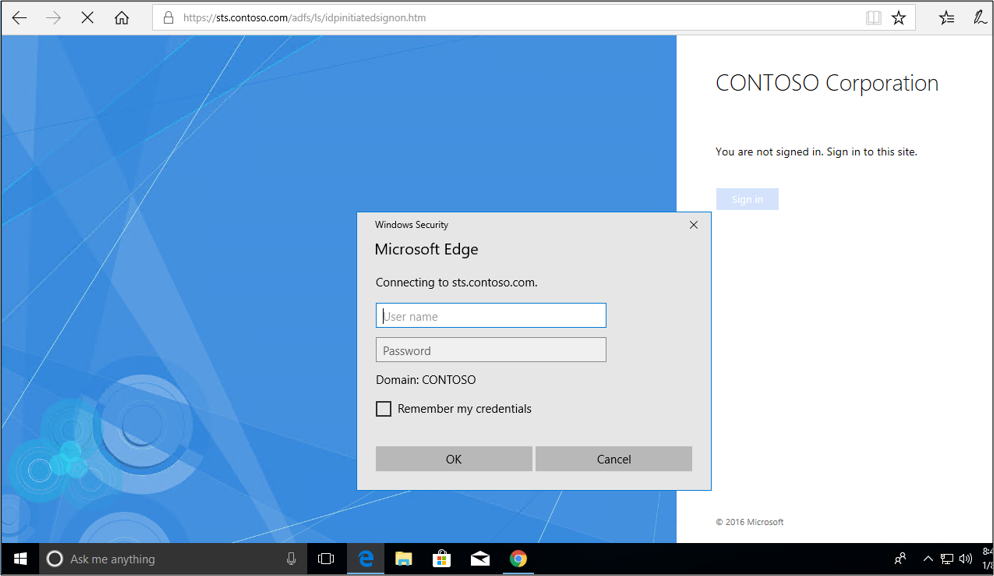Image resolution: width=994 pixels, height=576 pixels.
Task: Click the People icon in system tray
Action: pyautogui.click(x=900, y=559)
